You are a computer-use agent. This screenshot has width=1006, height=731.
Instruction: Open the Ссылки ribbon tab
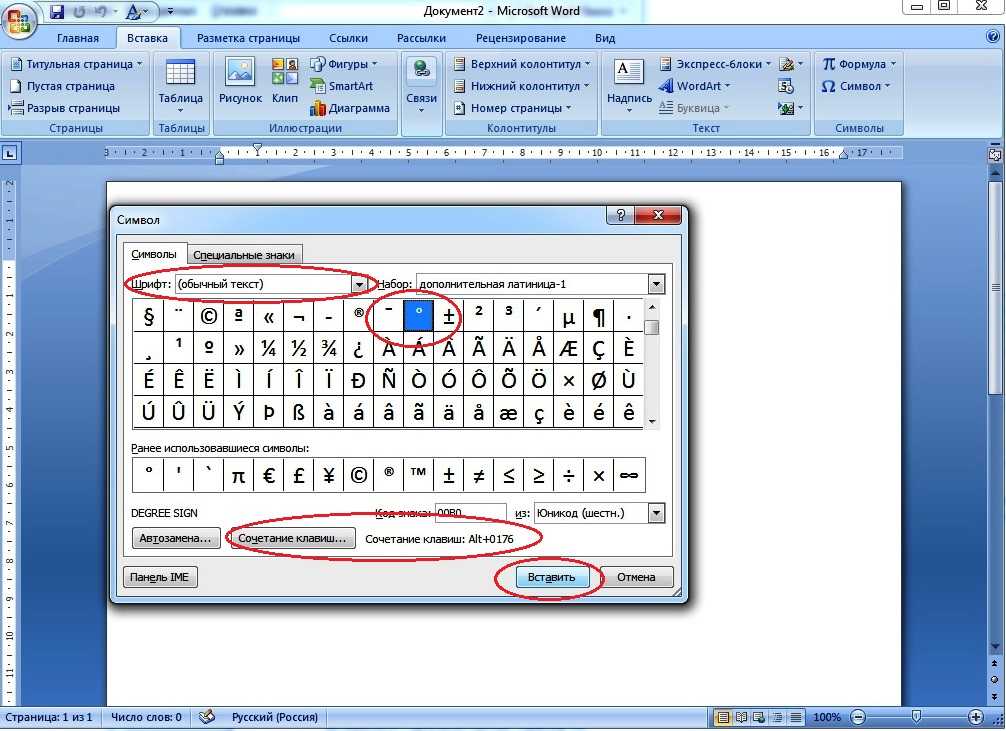click(x=348, y=38)
